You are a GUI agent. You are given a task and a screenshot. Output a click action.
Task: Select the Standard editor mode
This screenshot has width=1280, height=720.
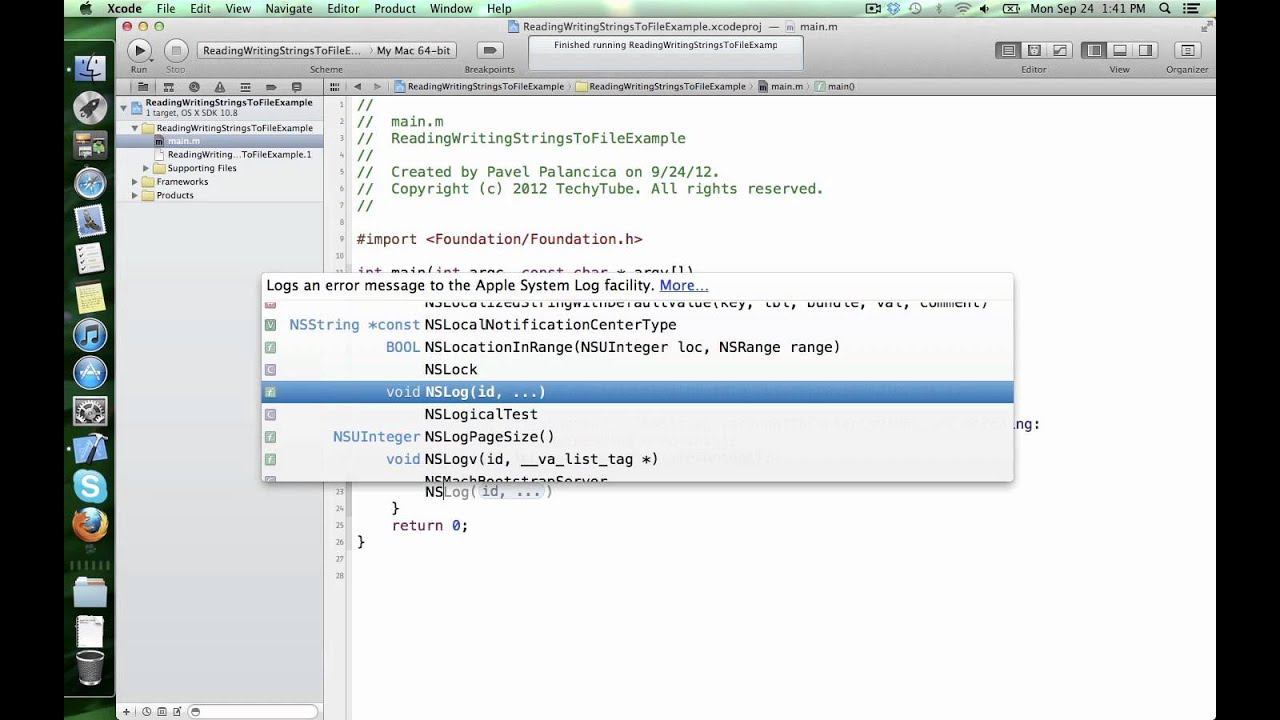(1008, 50)
